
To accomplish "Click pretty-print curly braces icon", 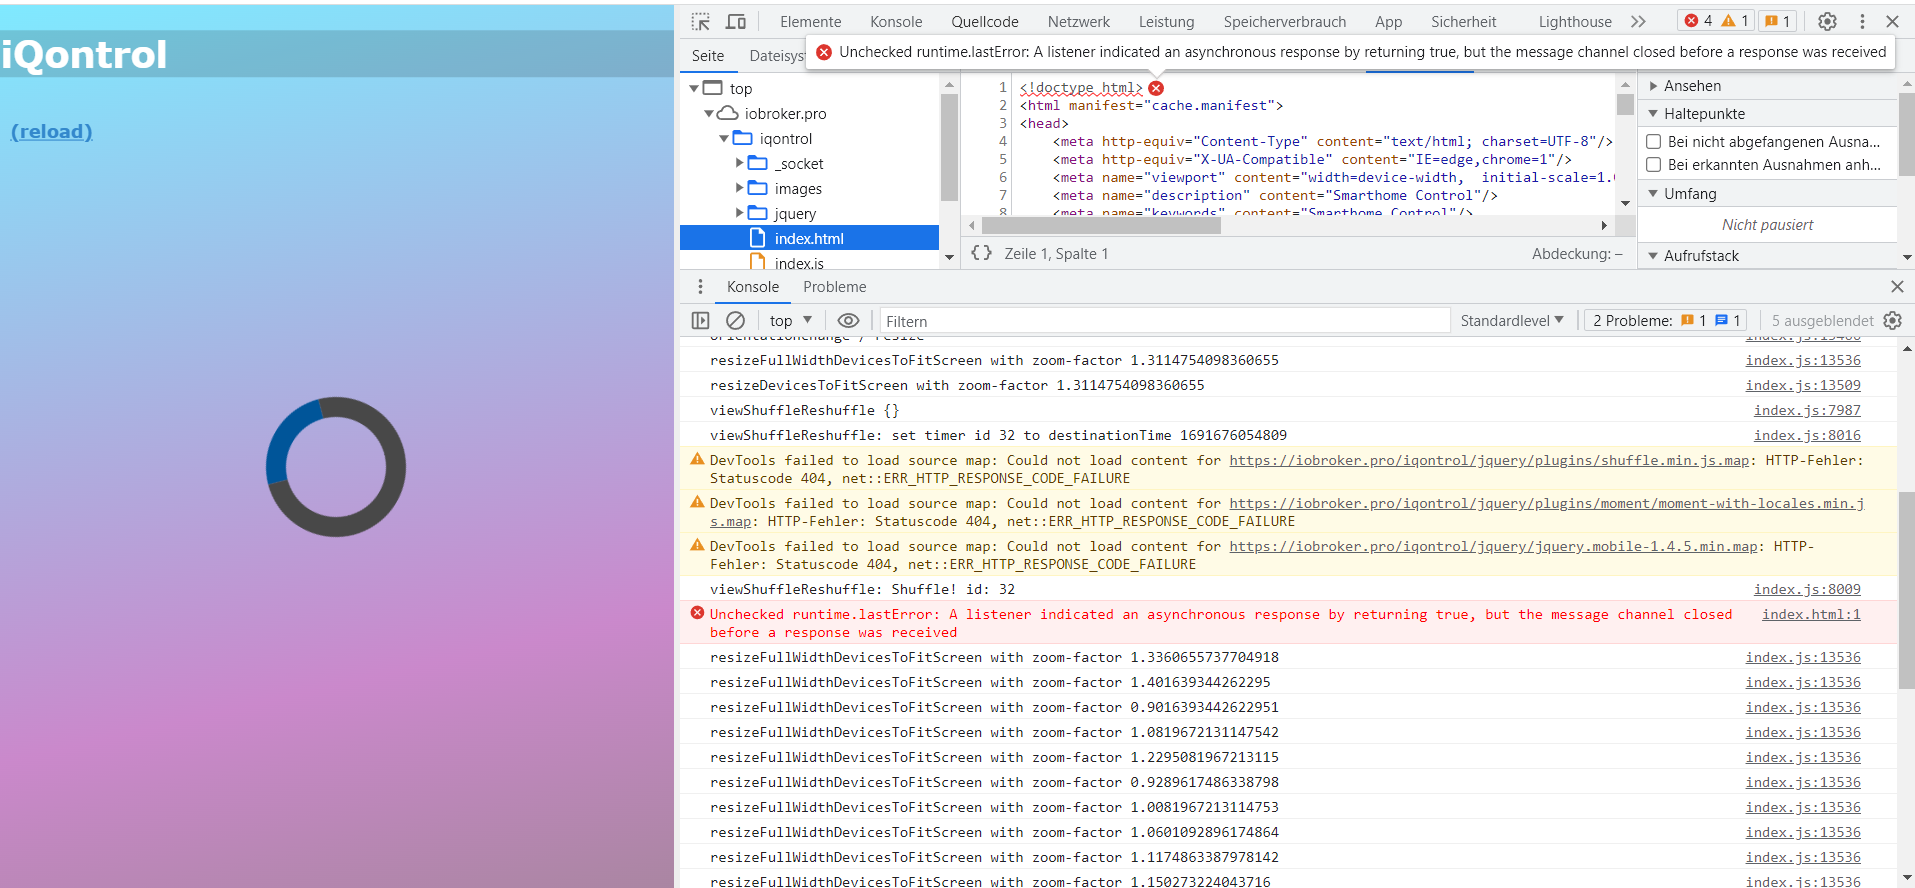I will click(982, 253).
